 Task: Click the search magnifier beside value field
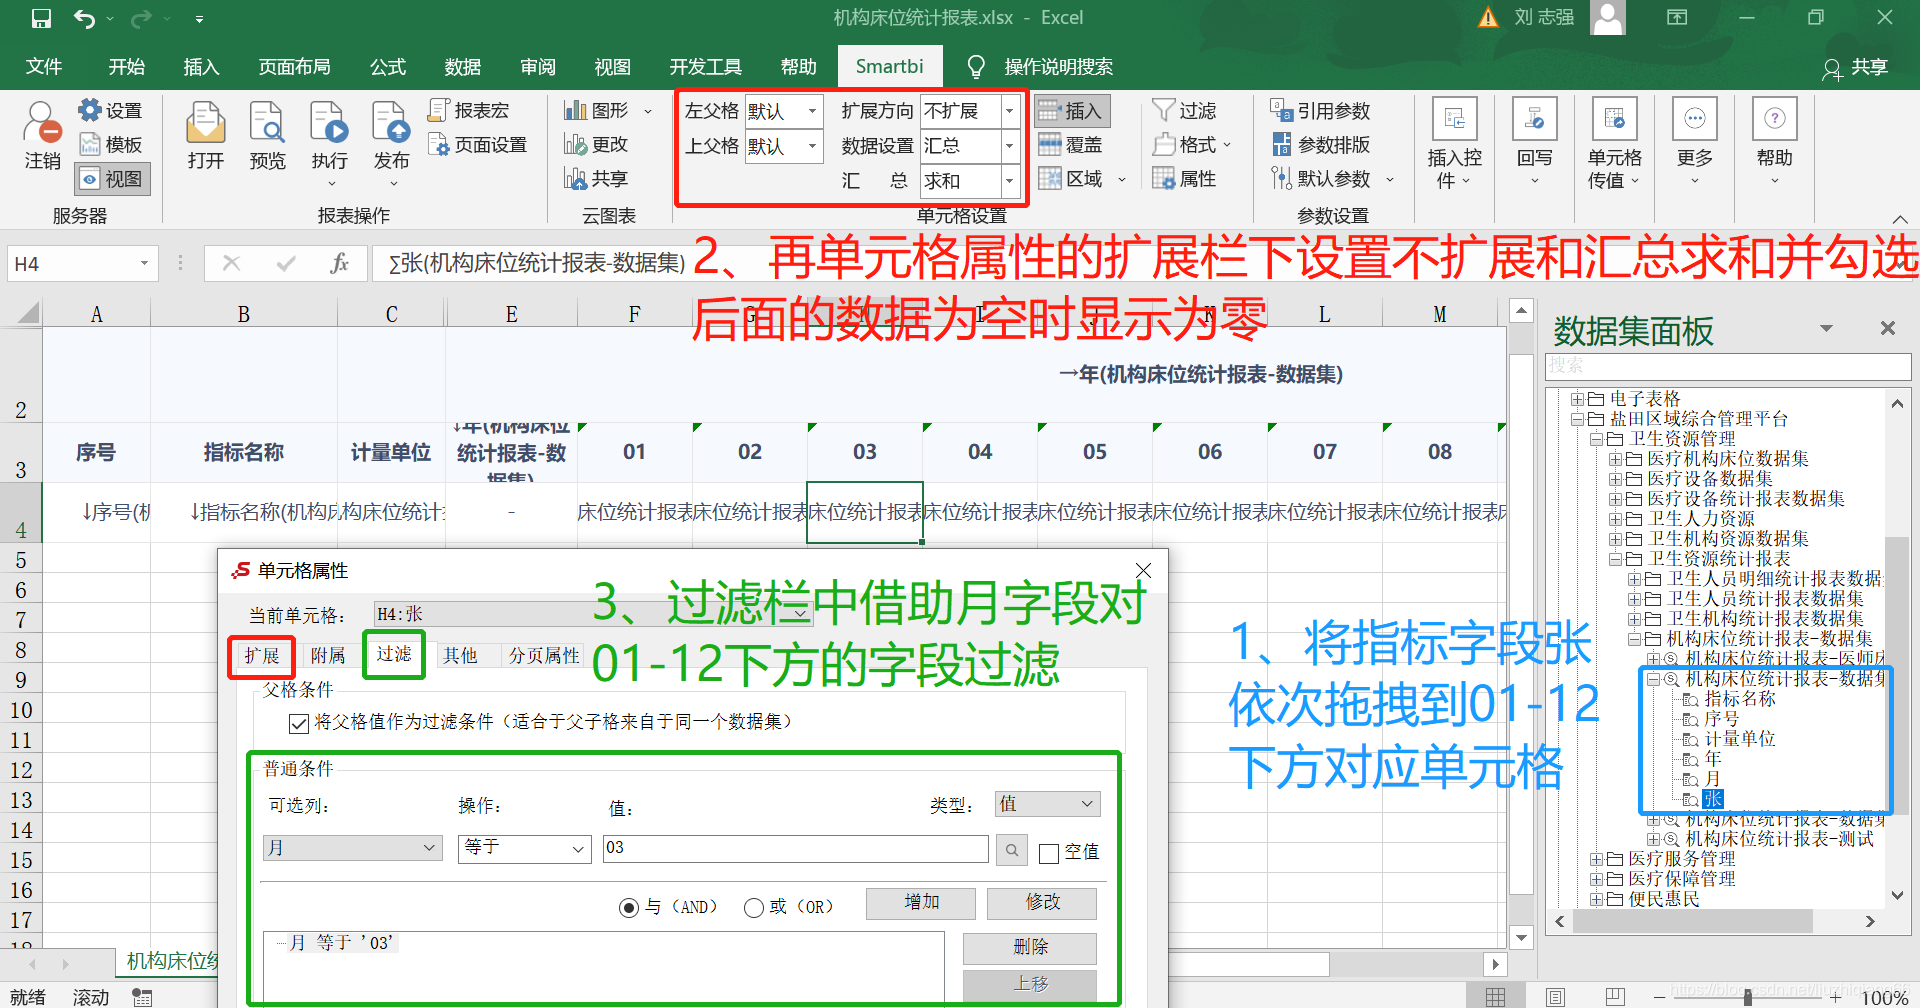(1012, 849)
